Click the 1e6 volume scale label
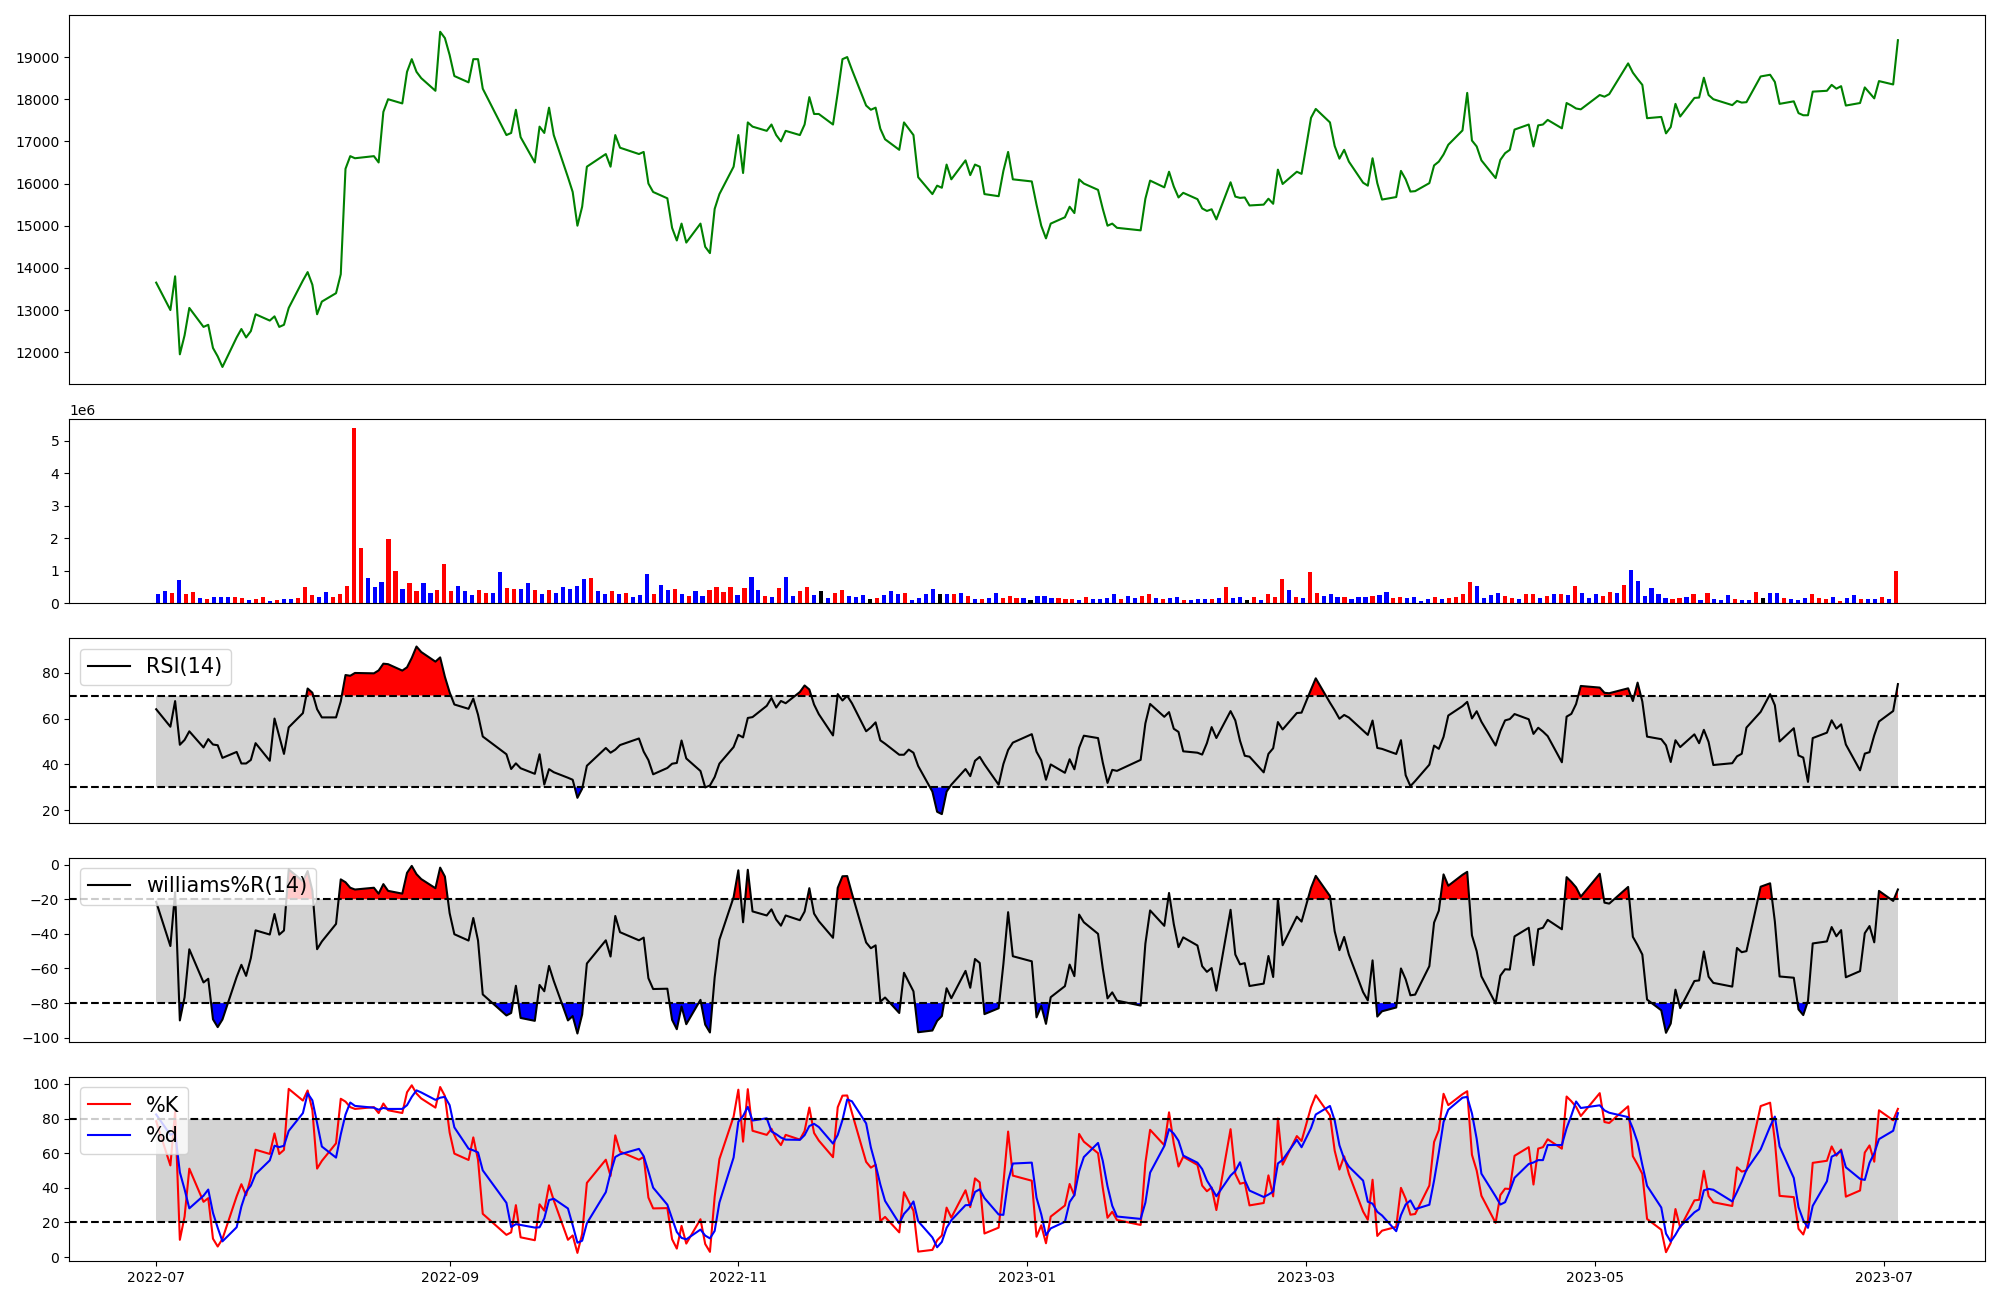 tap(82, 411)
